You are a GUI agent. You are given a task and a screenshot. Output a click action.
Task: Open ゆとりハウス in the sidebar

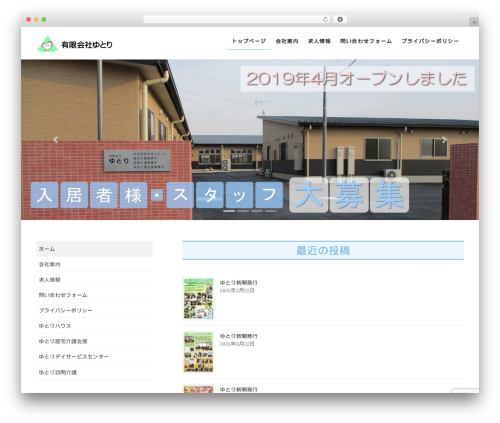tap(94, 326)
